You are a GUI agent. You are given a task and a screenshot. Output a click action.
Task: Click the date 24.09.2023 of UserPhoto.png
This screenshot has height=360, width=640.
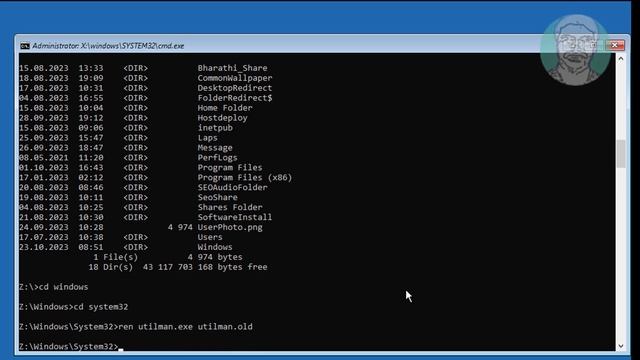[x=44, y=227]
